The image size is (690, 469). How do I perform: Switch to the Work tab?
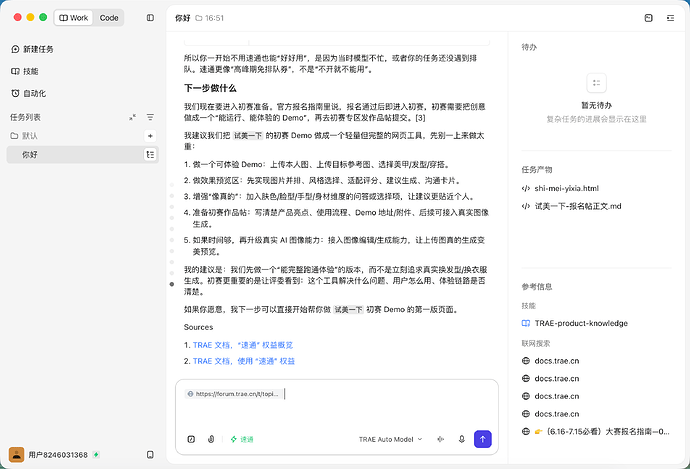(73, 18)
